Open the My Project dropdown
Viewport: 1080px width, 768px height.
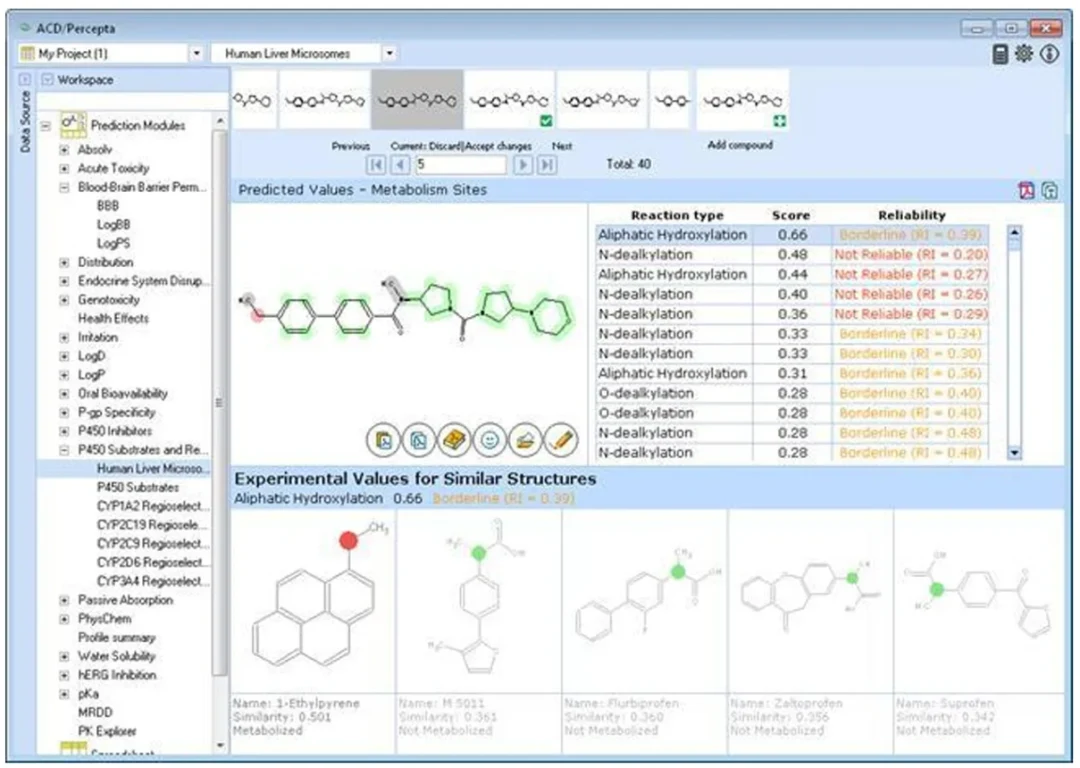click(x=196, y=53)
